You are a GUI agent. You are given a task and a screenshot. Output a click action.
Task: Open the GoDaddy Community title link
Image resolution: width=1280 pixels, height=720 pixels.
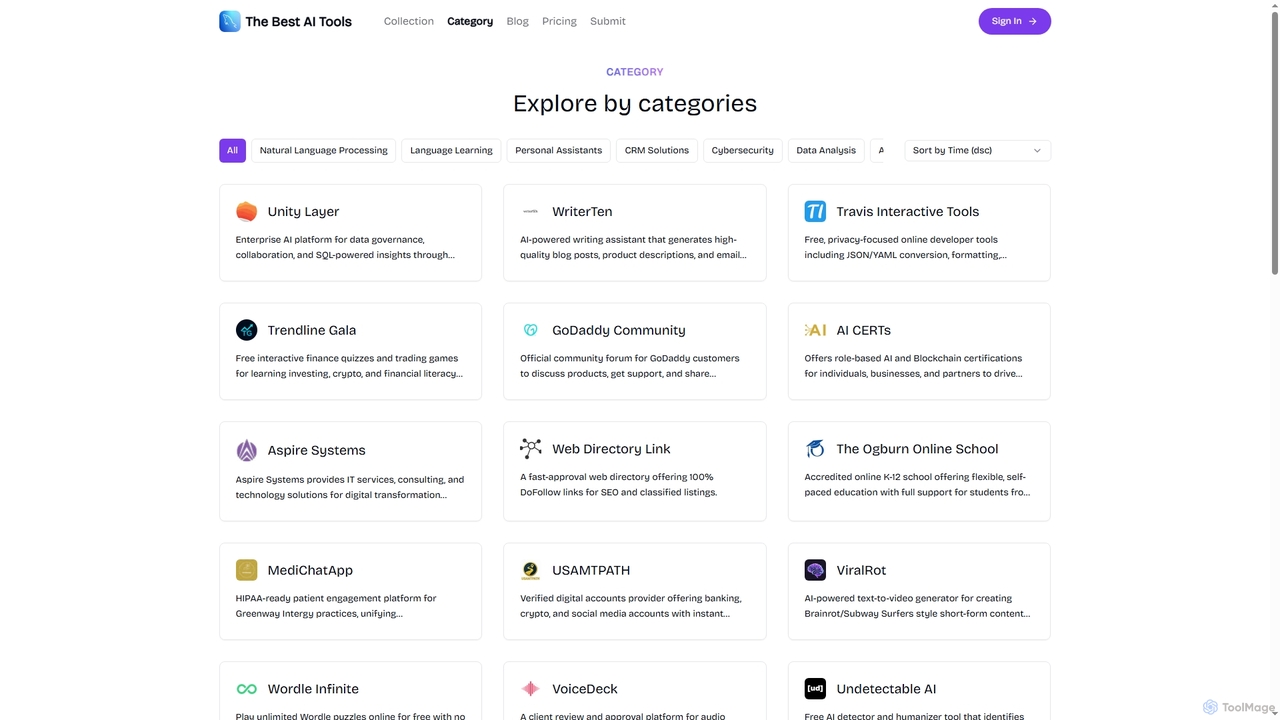coord(619,330)
